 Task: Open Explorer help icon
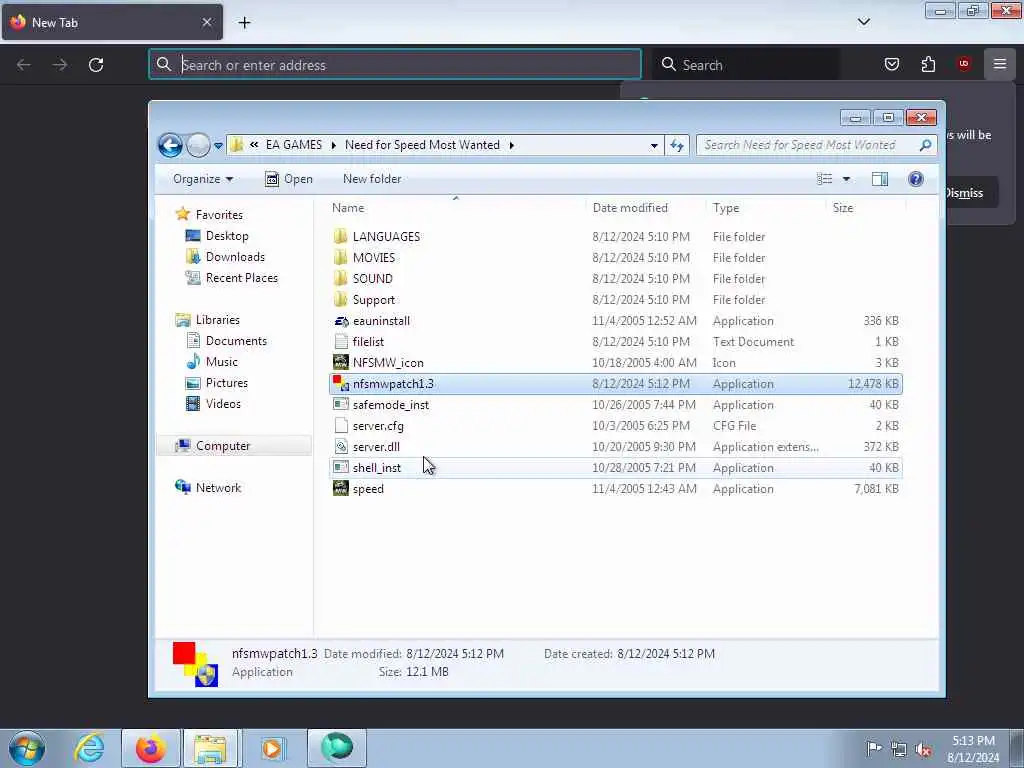coord(916,179)
